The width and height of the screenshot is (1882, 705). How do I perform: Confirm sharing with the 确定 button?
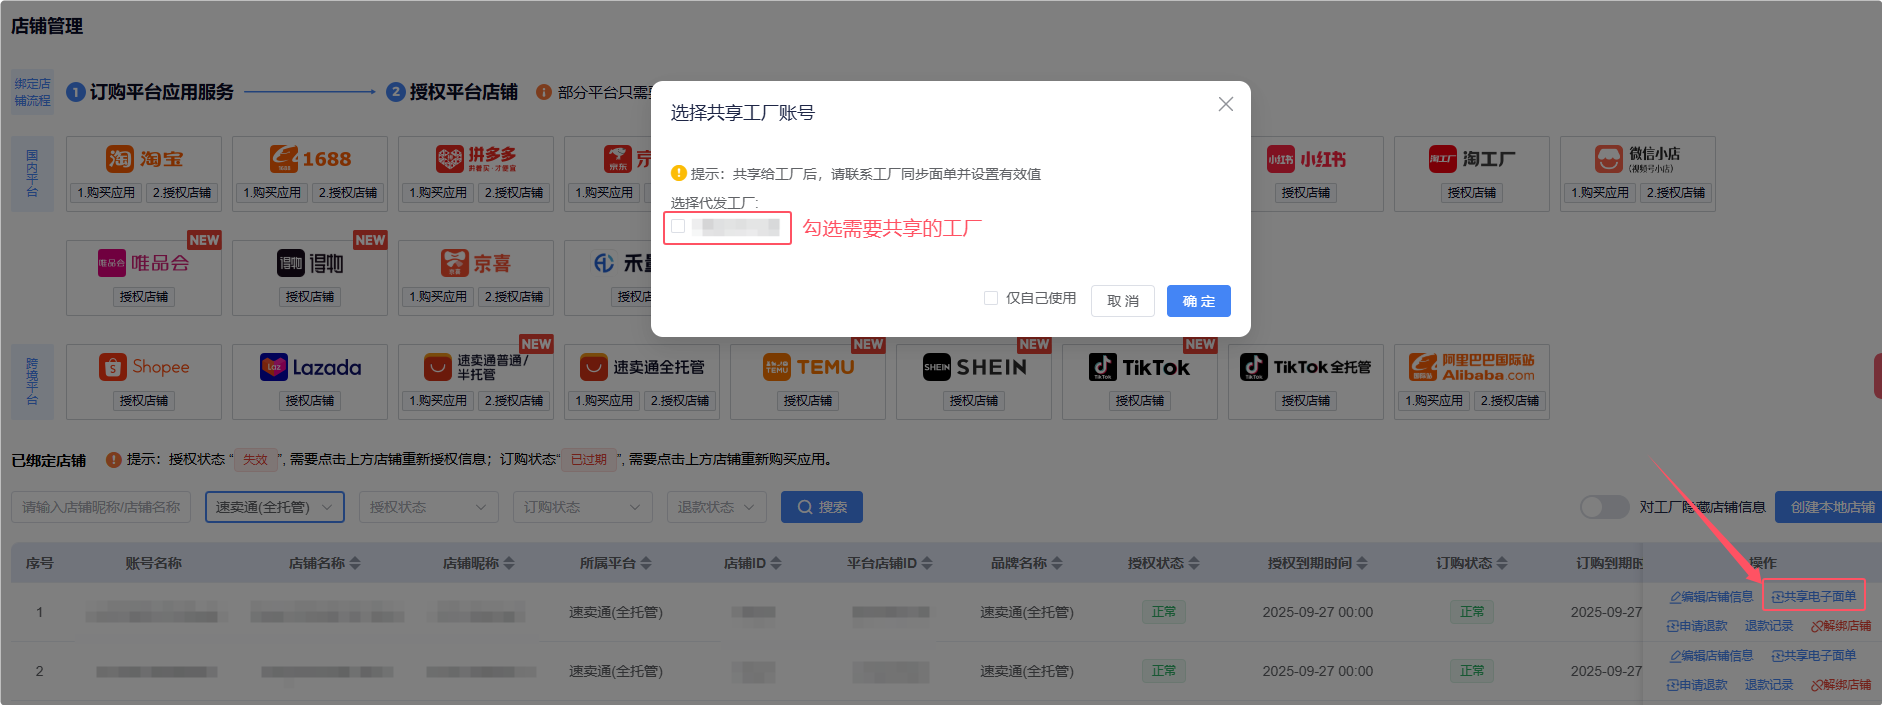pyautogui.click(x=1199, y=301)
